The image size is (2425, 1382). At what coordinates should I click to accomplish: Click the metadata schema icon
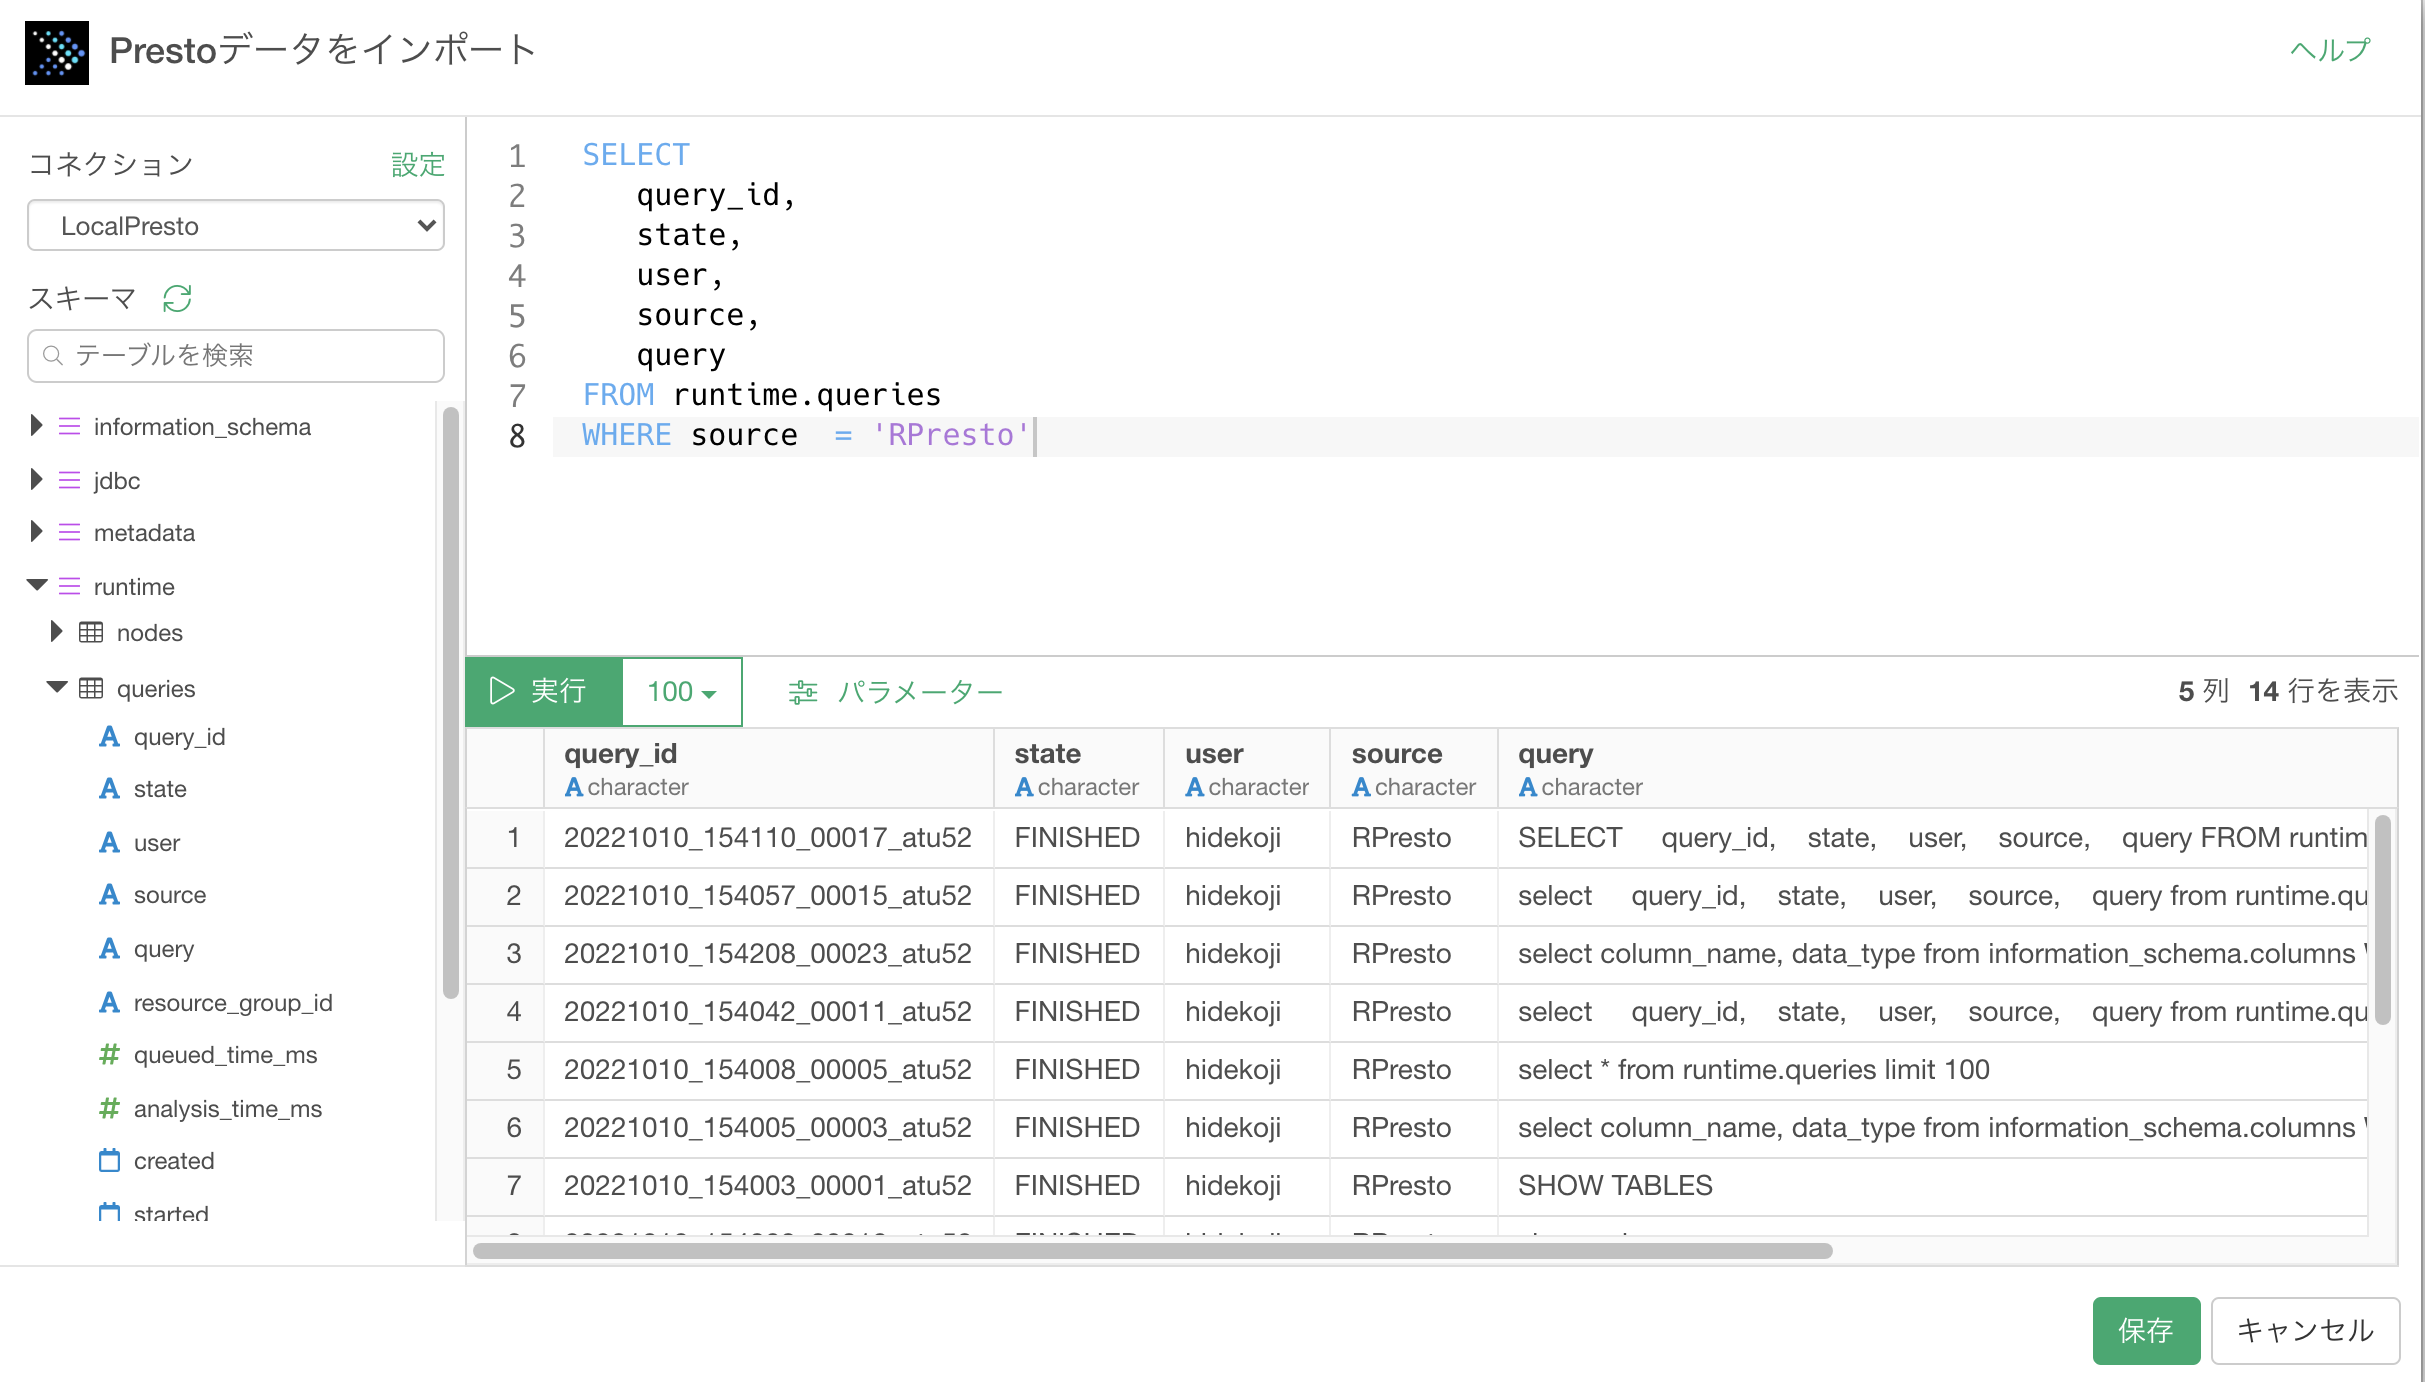(x=69, y=533)
